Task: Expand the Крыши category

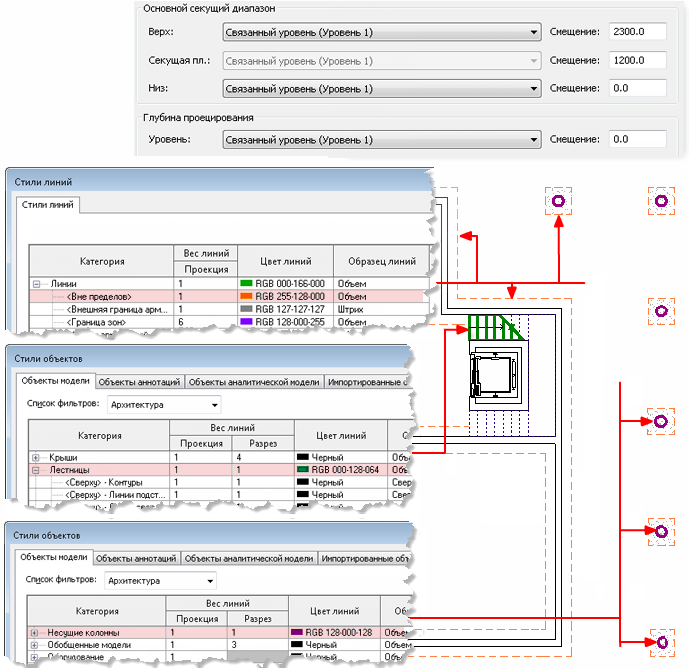Action: pos(36,458)
